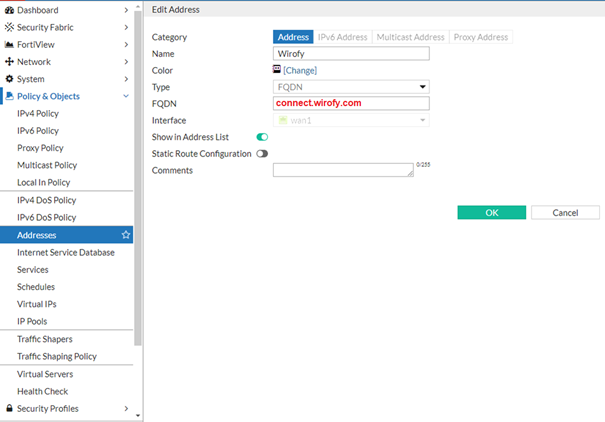Enable Static Route Configuration toggle
605x422 pixels.
[x=263, y=154]
